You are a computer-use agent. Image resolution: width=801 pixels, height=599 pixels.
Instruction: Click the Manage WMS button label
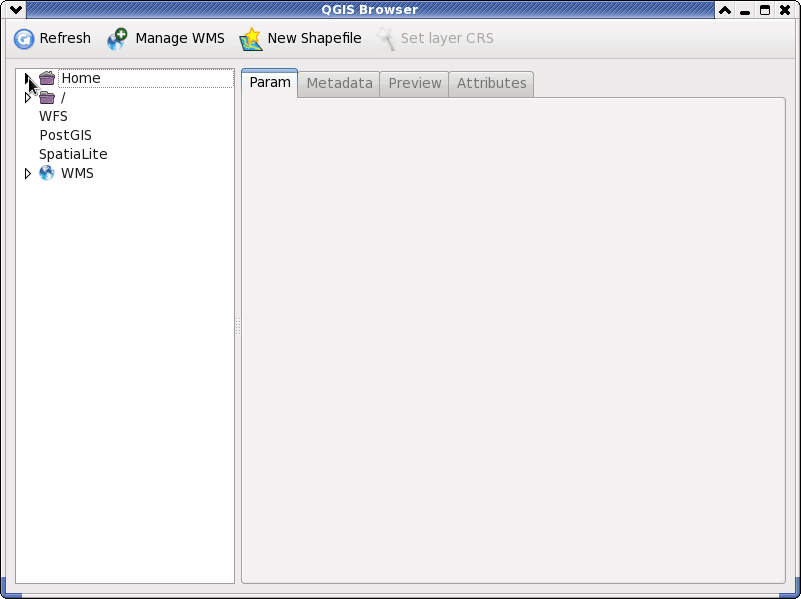[x=180, y=38]
